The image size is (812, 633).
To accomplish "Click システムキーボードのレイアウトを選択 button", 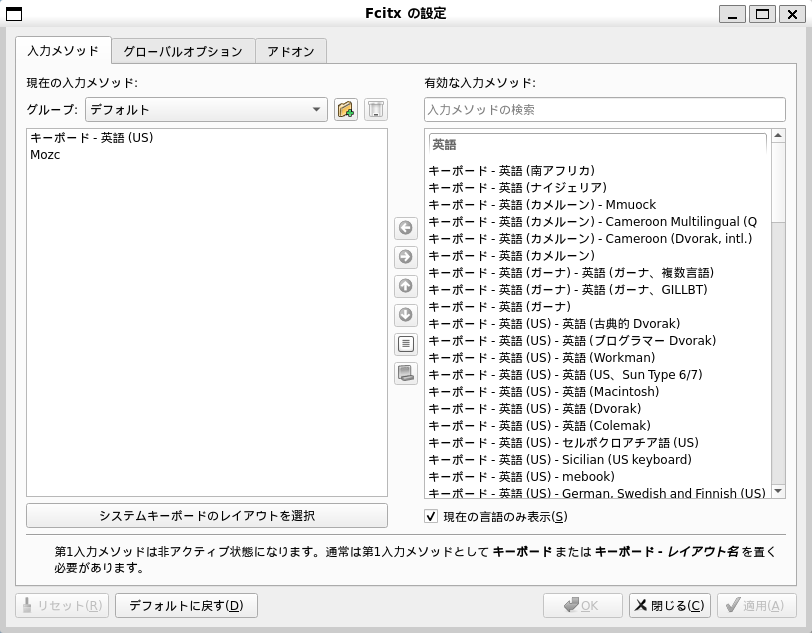I will (207, 515).
